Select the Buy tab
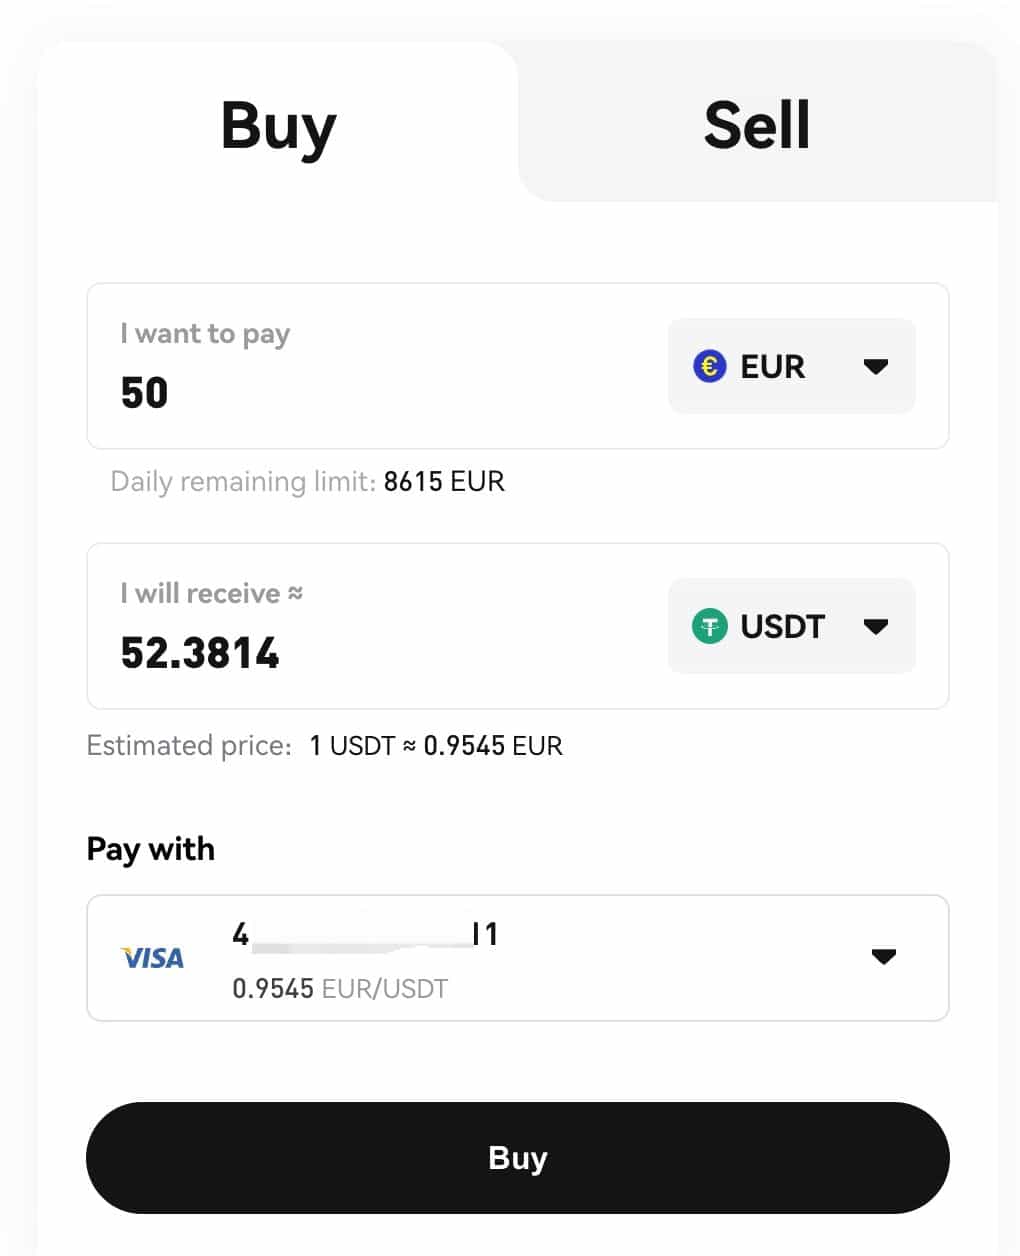This screenshot has height=1256, width=1020. pyautogui.click(x=278, y=125)
